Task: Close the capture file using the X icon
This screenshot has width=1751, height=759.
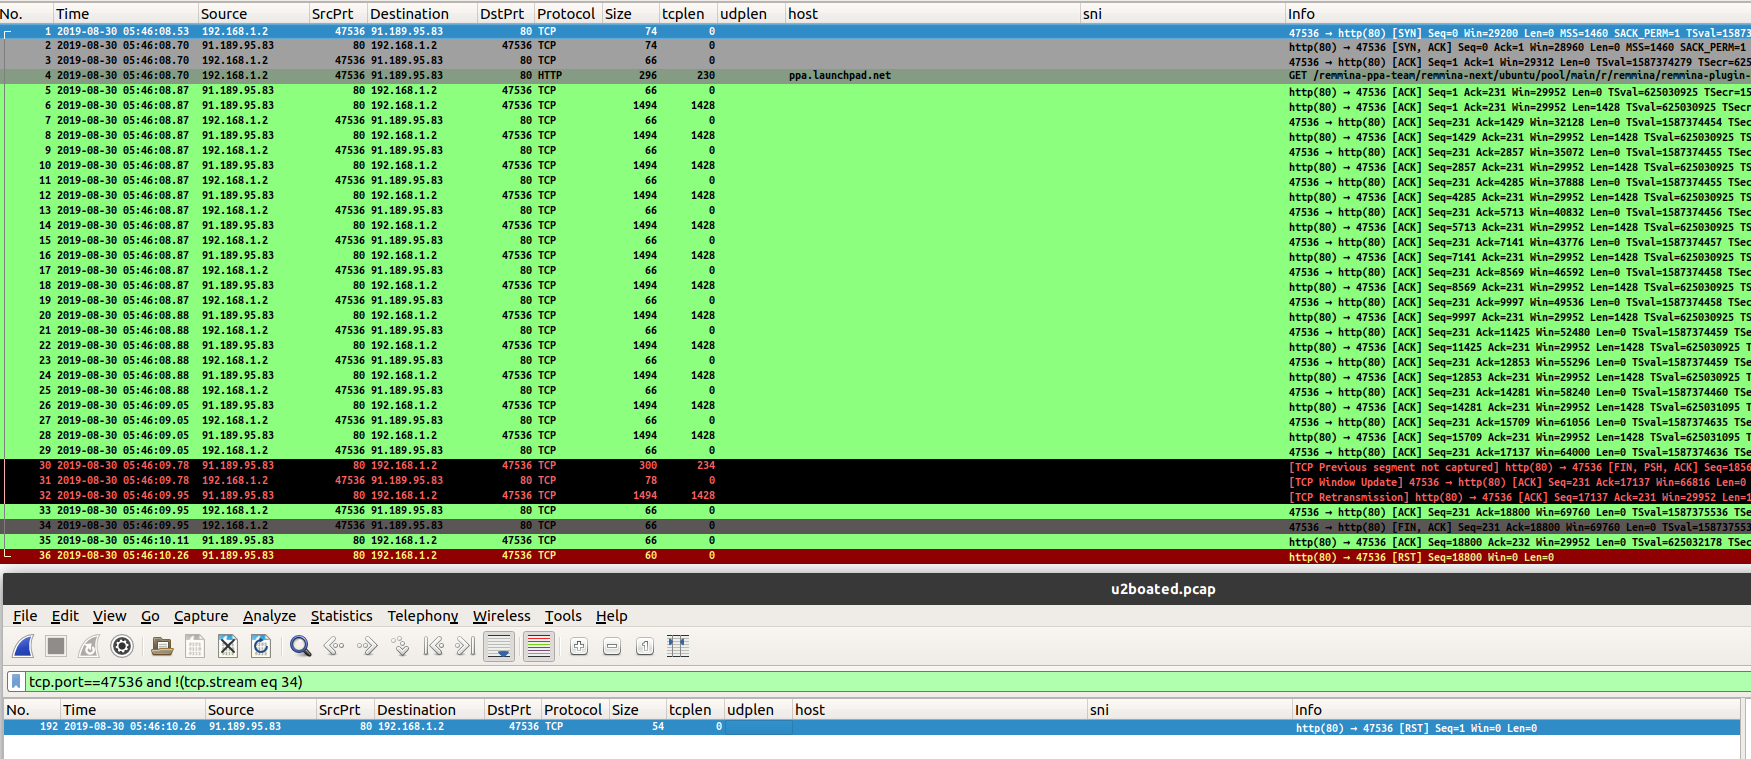Action: (228, 647)
